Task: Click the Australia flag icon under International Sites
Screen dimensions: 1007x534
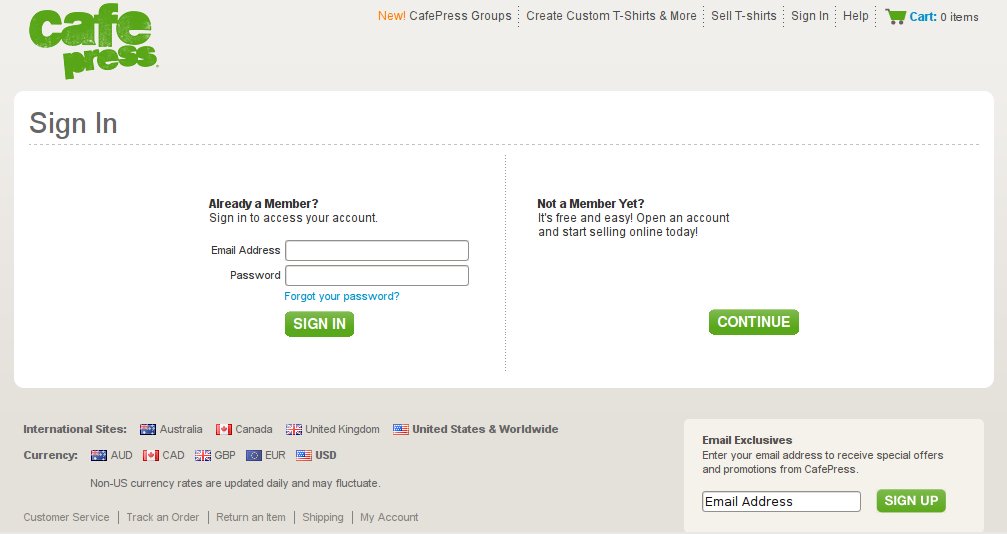Action: pyautogui.click(x=148, y=429)
